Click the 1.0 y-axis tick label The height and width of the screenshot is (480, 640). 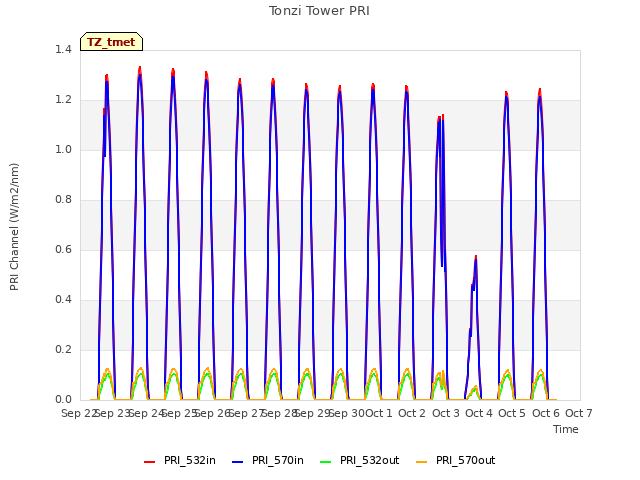[63, 150]
